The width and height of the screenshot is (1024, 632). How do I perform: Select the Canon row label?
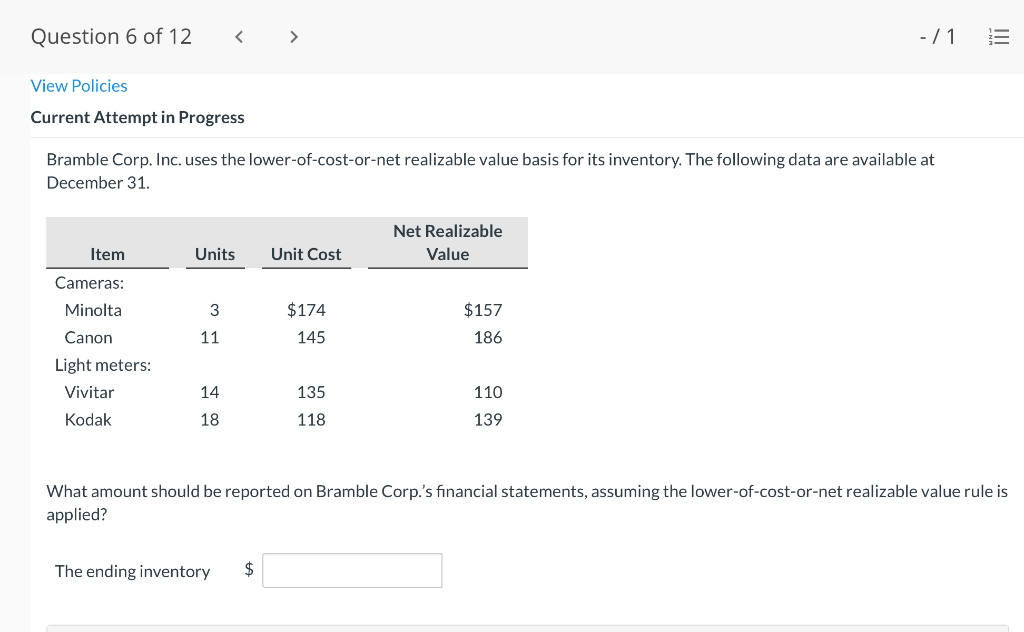pyautogui.click(x=88, y=338)
